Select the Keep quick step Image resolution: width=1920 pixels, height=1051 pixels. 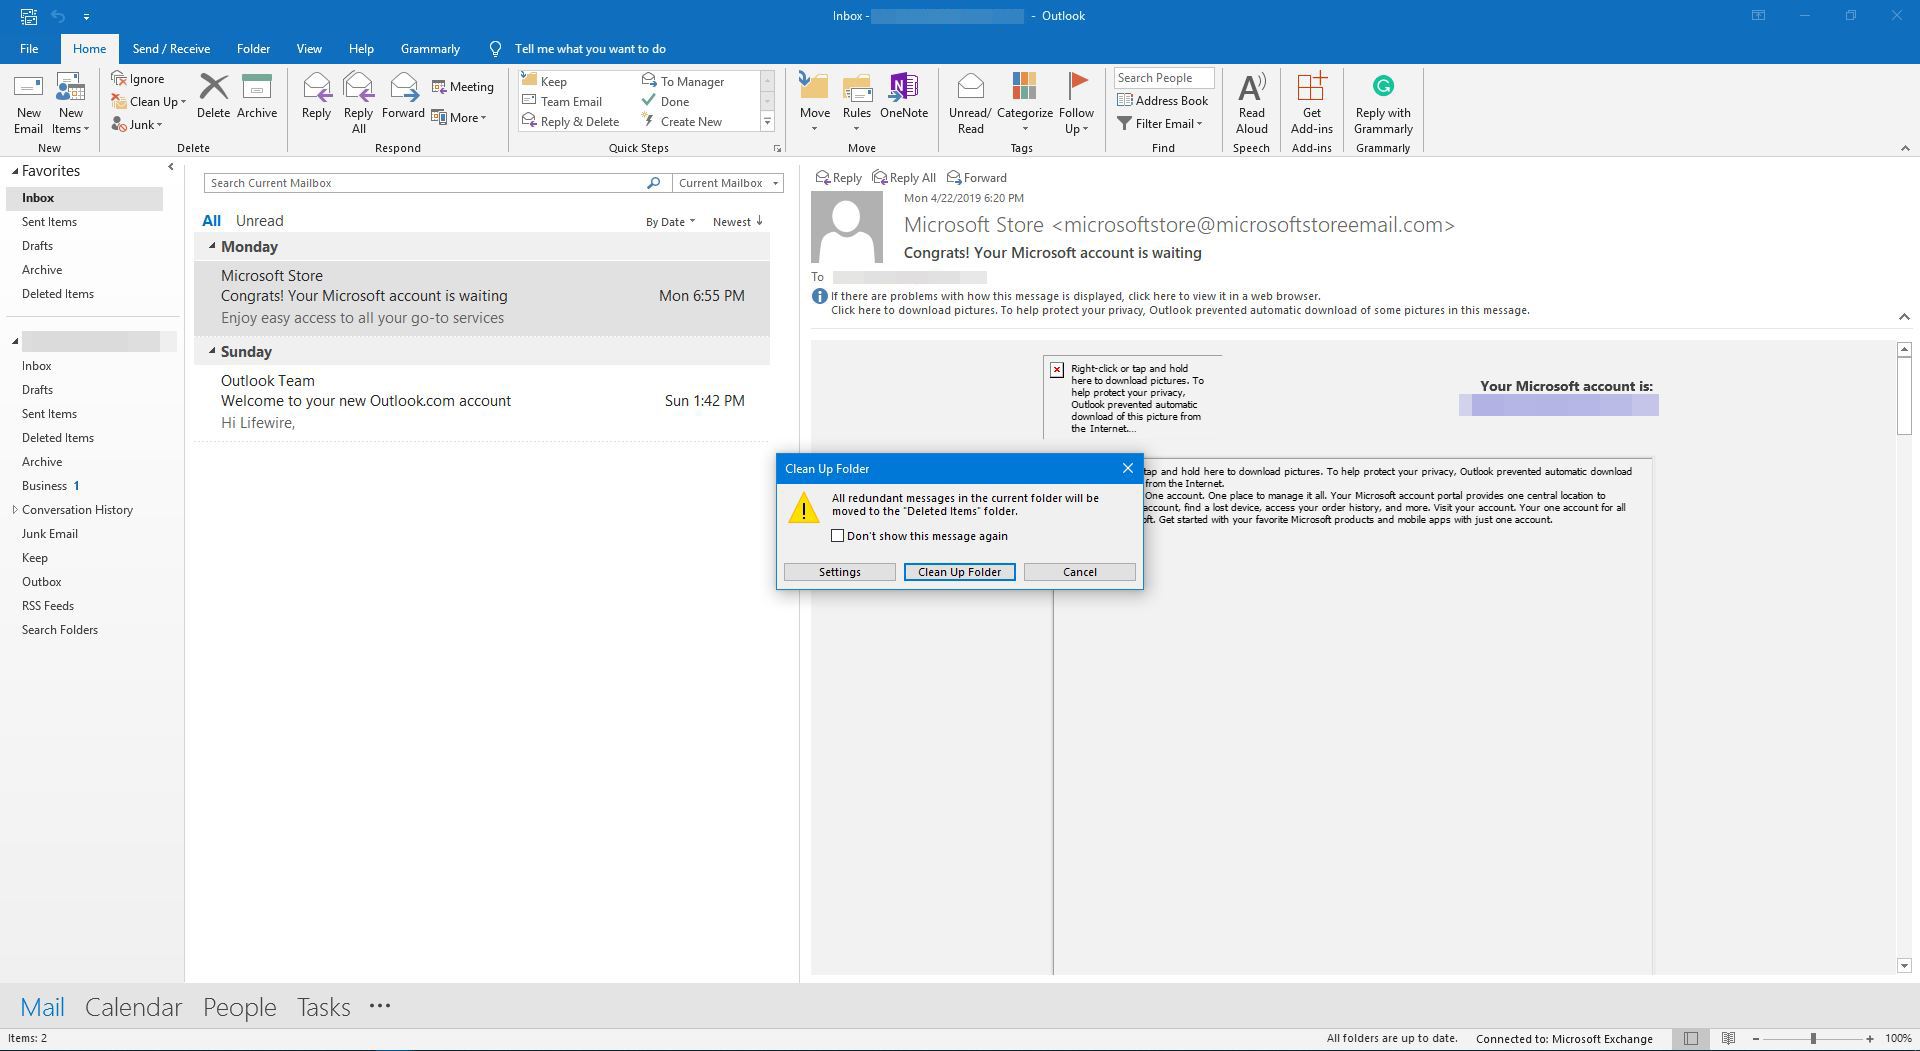545,81
